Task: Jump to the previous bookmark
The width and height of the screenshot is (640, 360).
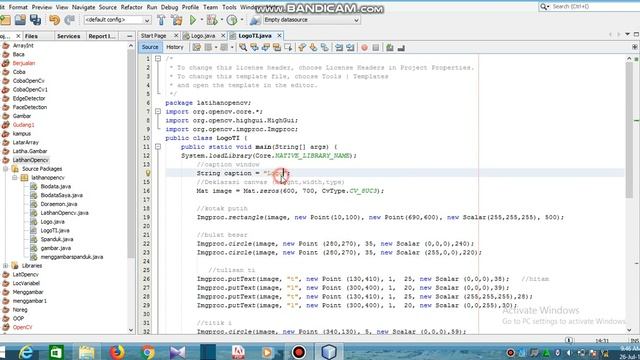Action: click(x=302, y=47)
